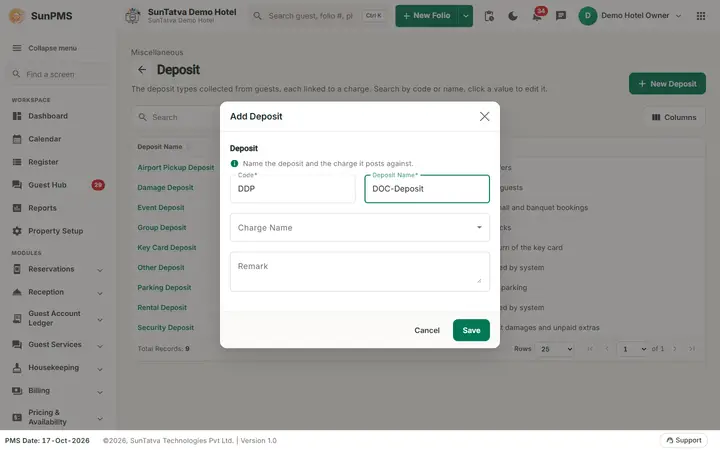The width and height of the screenshot is (720, 450).
Task: Open the Other Deposit entry
Action: point(161,268)
